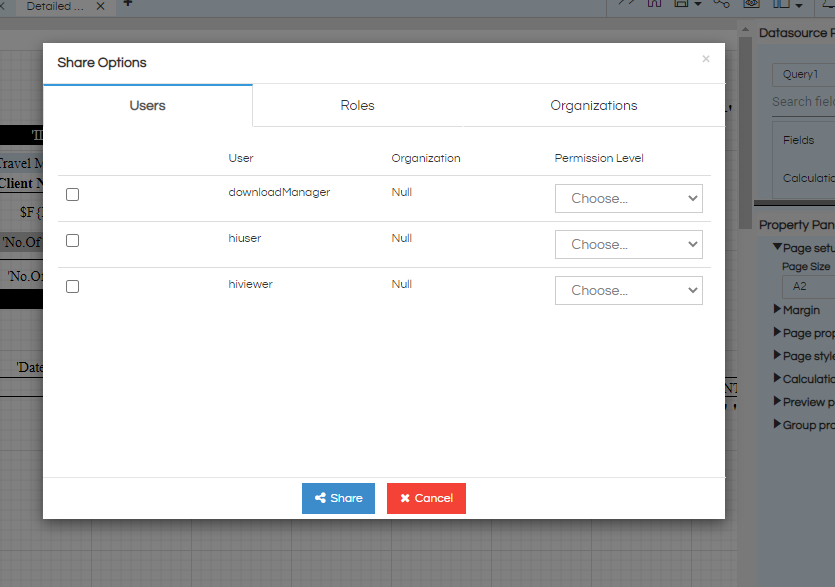The image size is (835, 587).
Task: Tick the hiuser checkbox
Action: 72,241
